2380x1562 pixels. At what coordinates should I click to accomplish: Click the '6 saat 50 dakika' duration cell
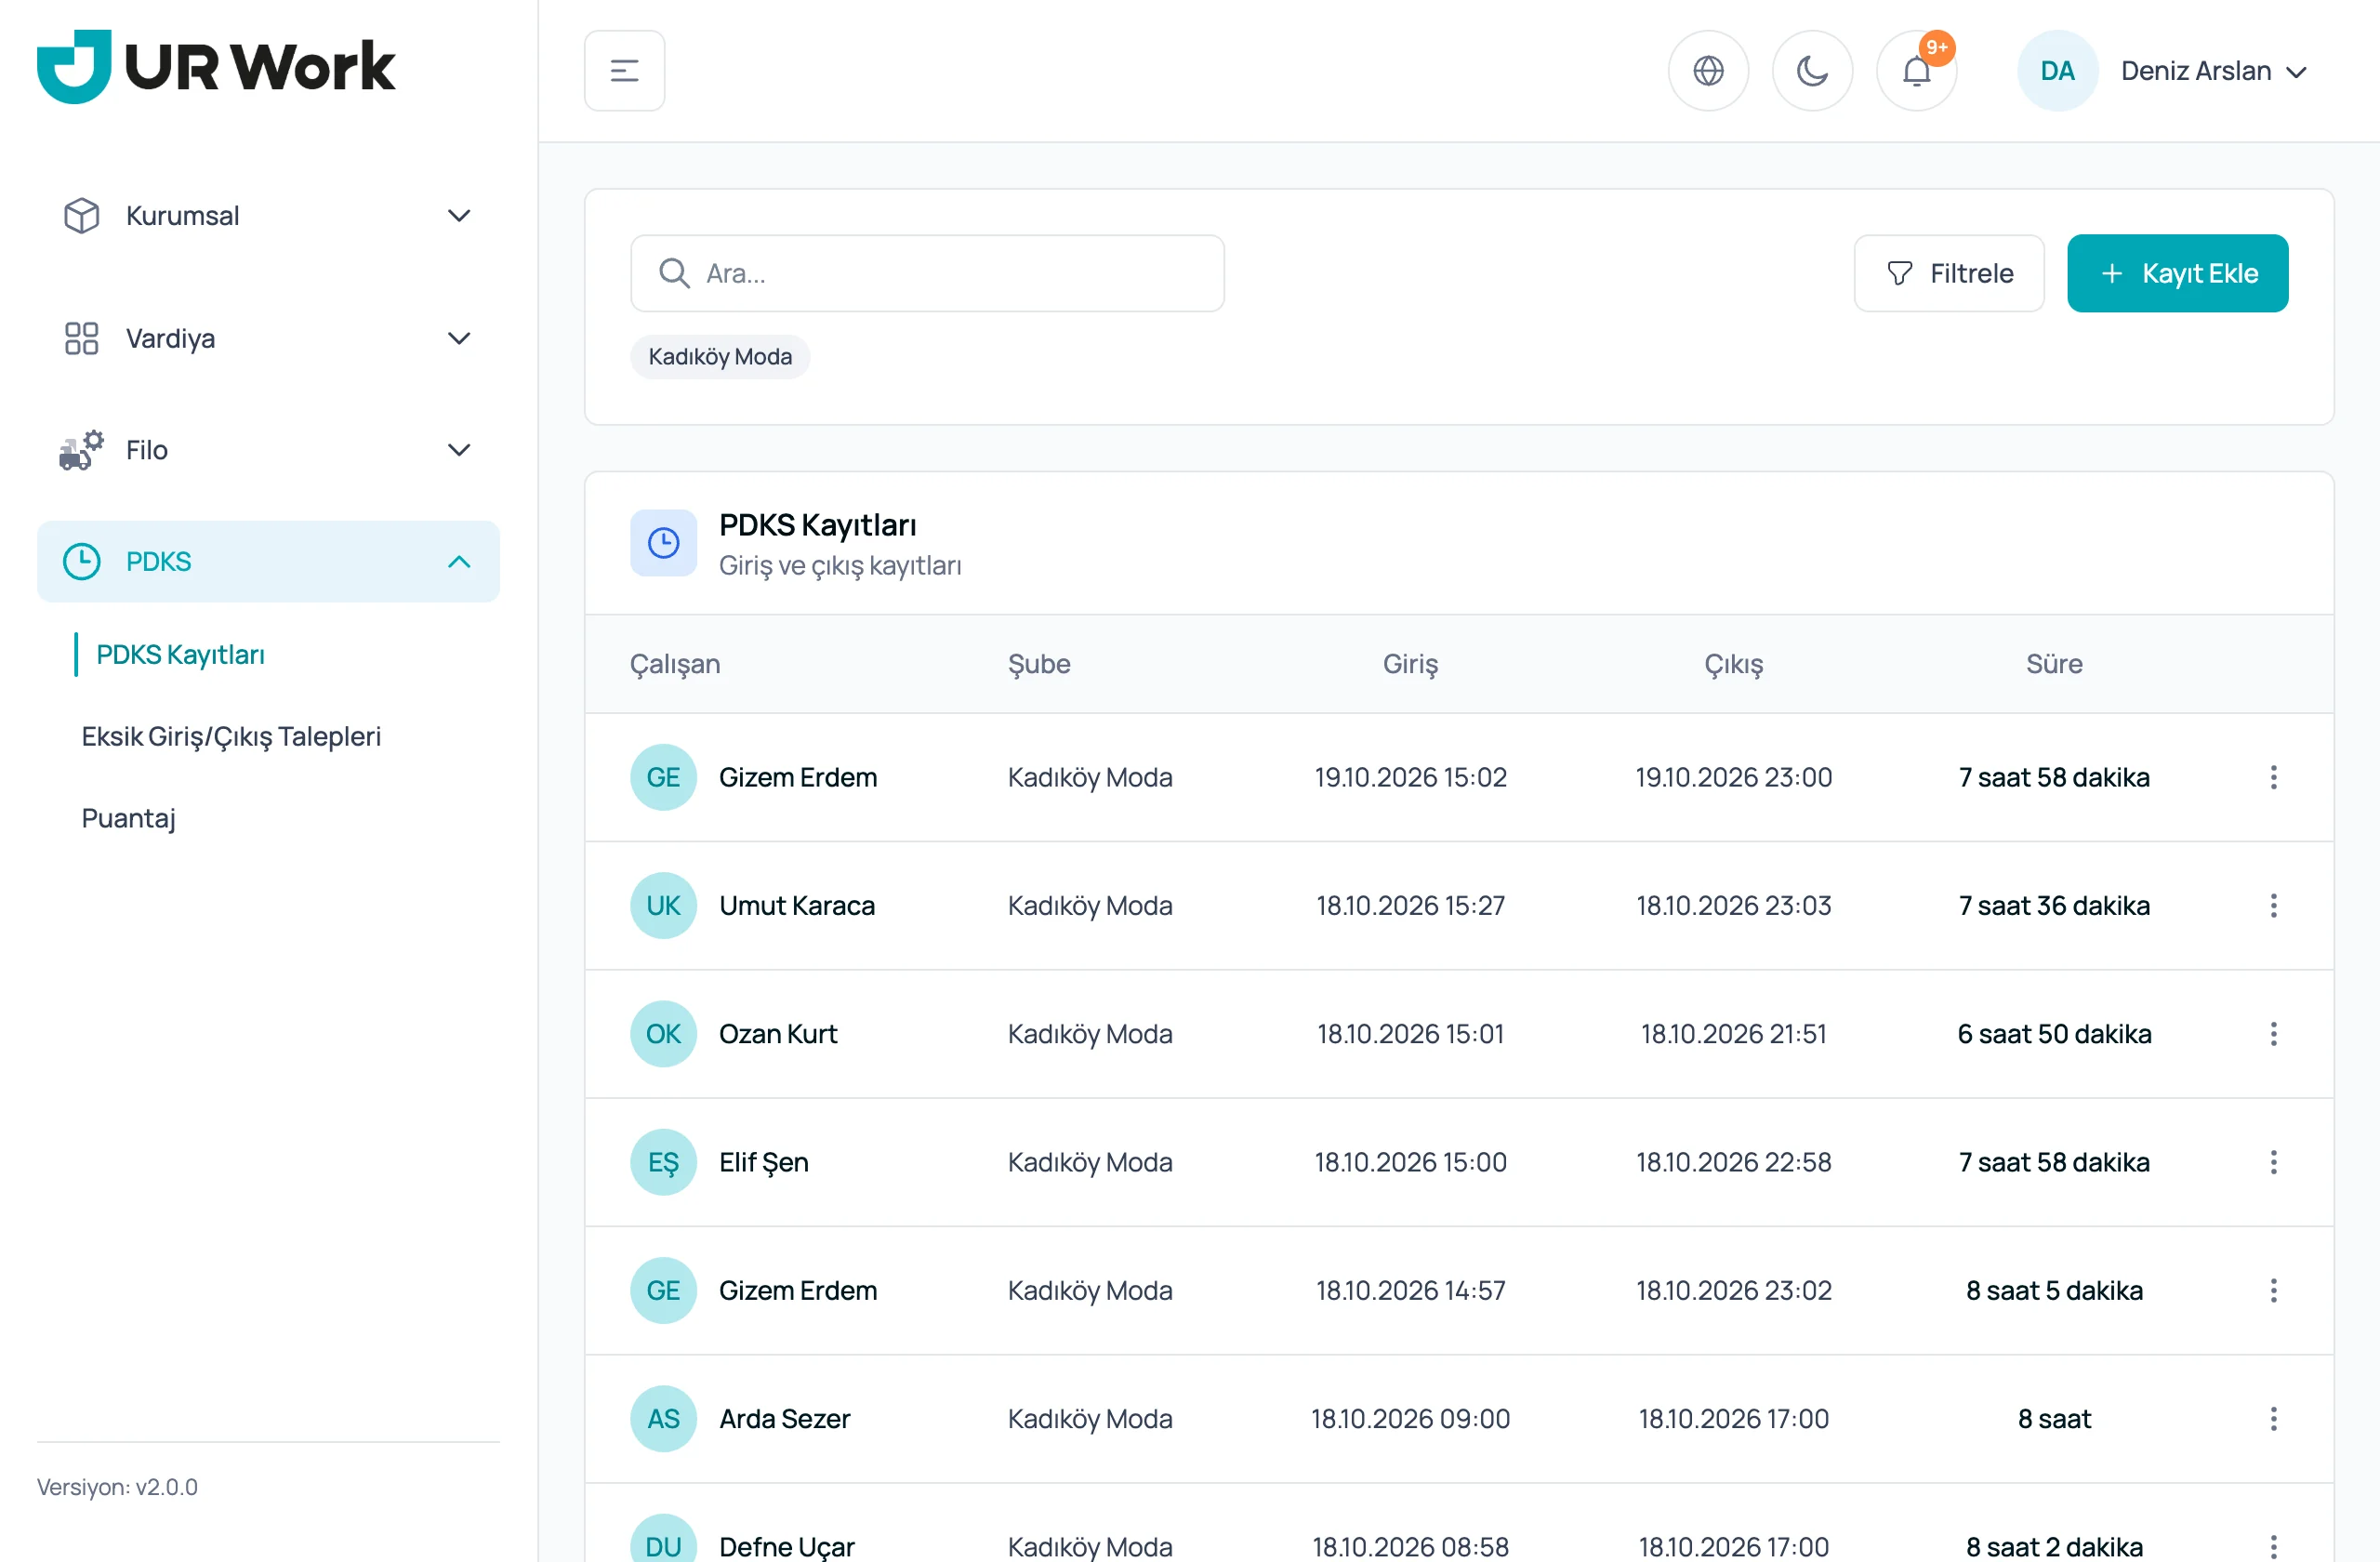(x=2054, y=1033)
